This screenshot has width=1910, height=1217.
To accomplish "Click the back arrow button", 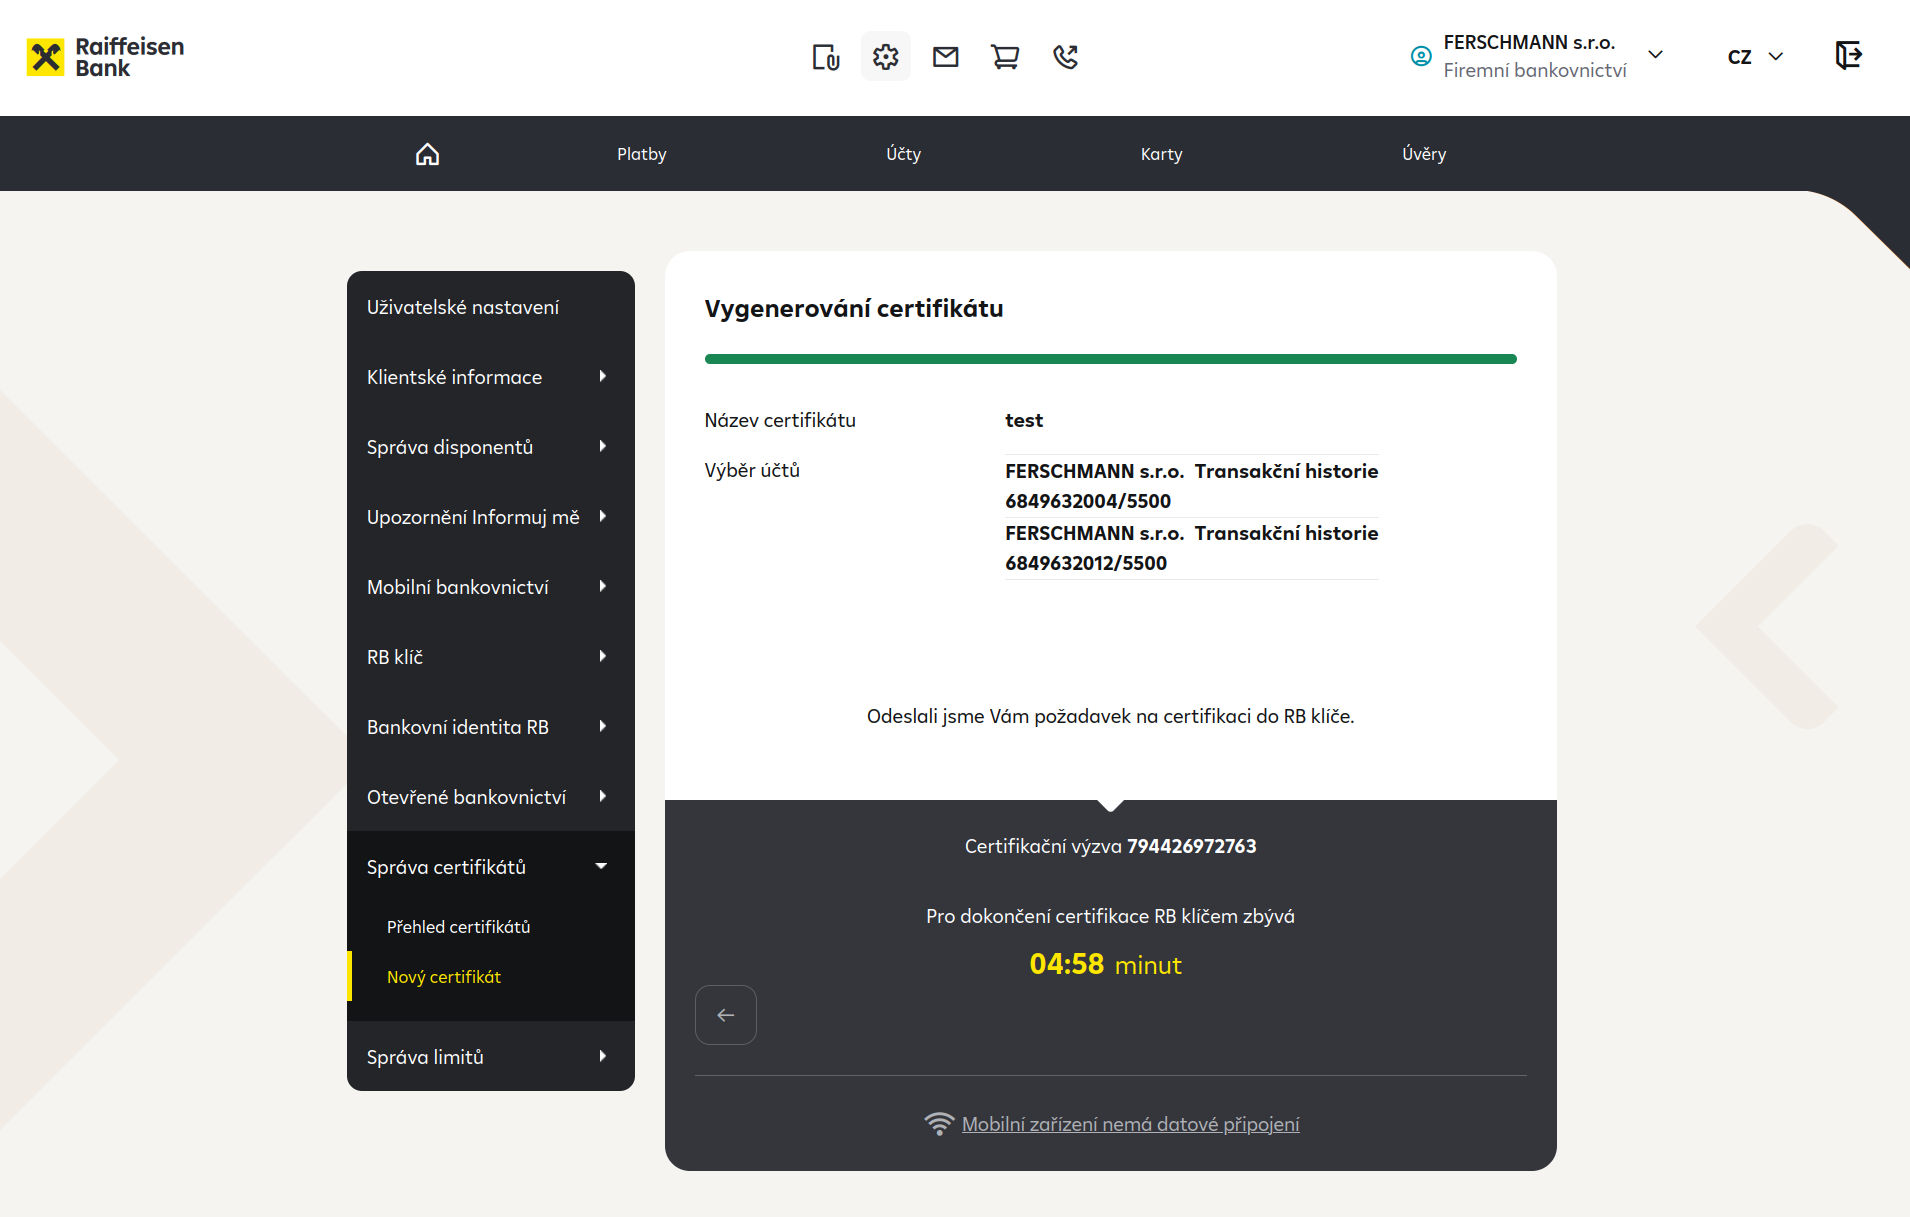I will coord(726,1015).
